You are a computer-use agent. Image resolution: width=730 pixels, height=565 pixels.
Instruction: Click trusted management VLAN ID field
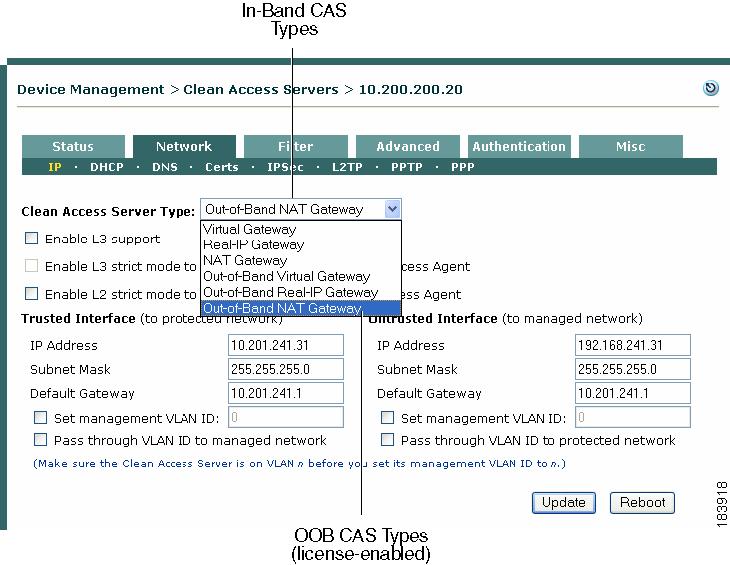[x=286, y=417]
